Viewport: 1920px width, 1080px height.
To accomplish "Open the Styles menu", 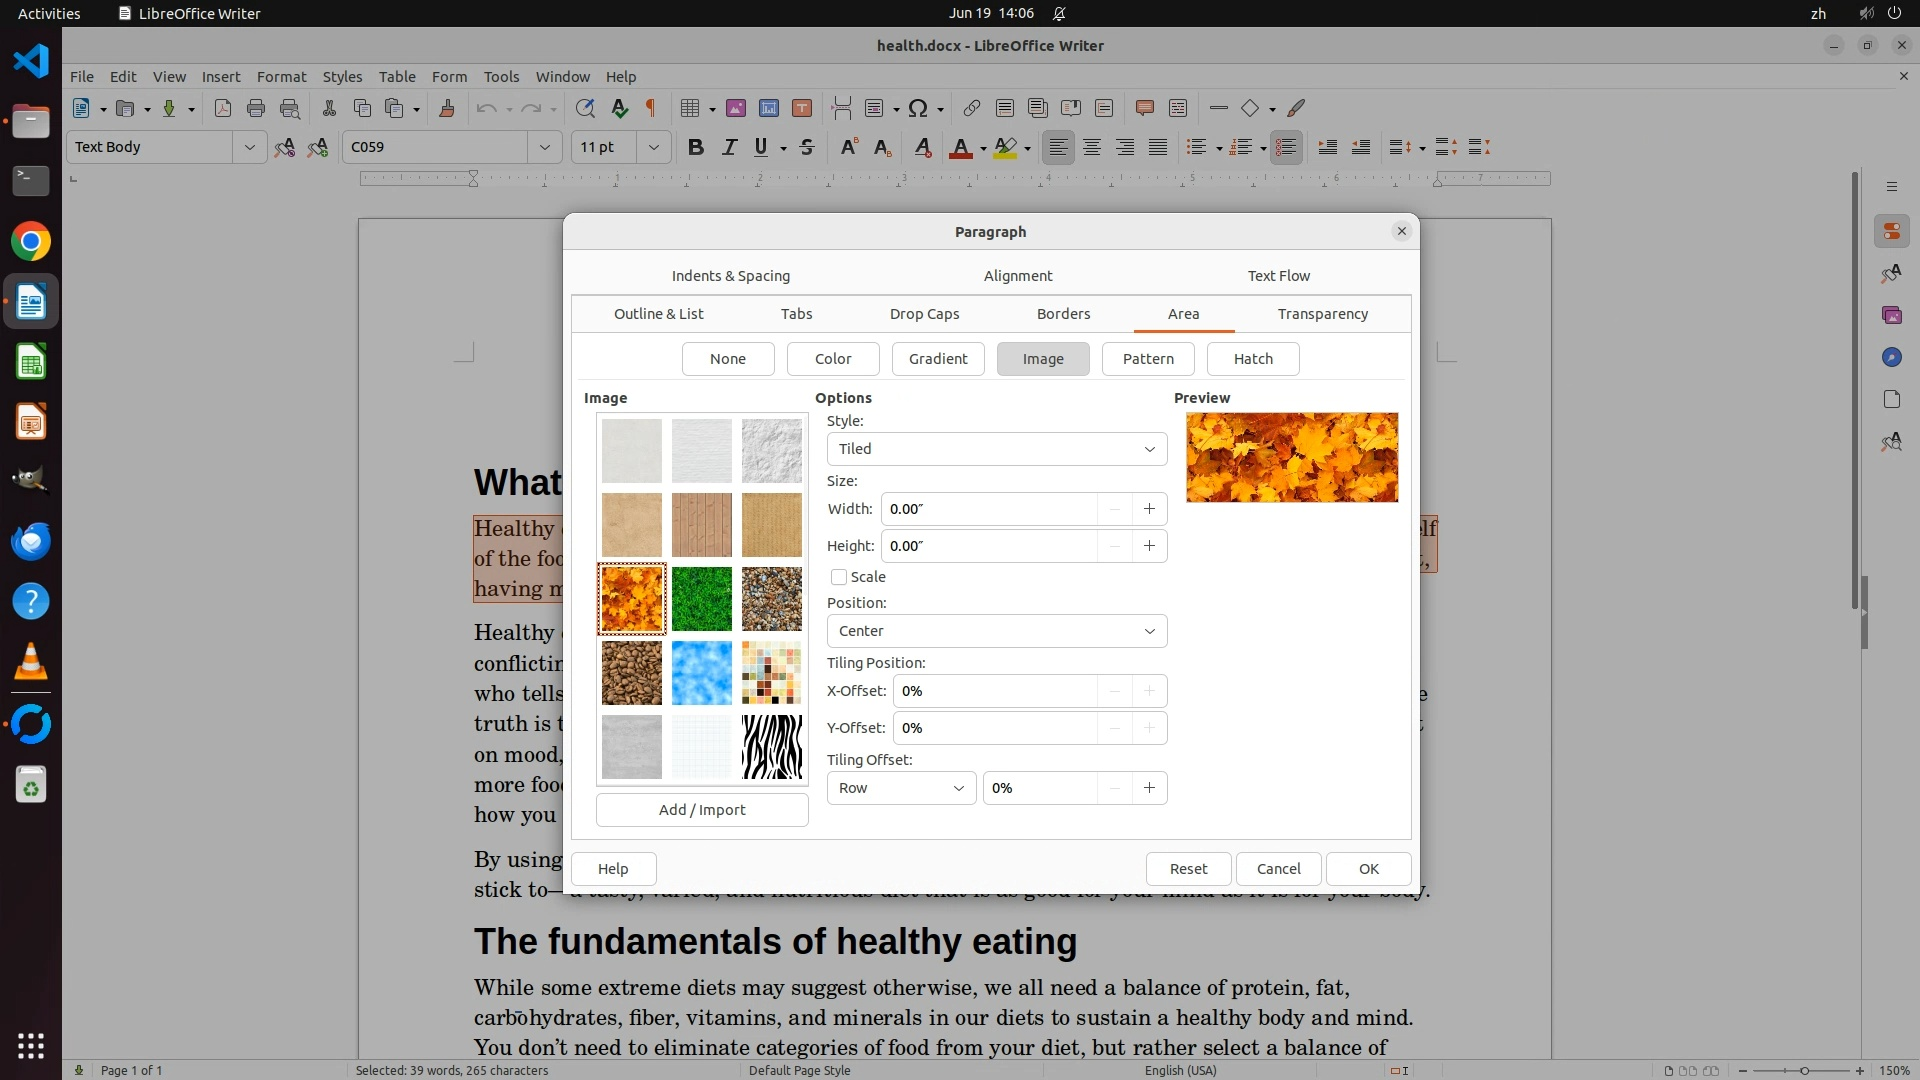I will pos(342,76).
